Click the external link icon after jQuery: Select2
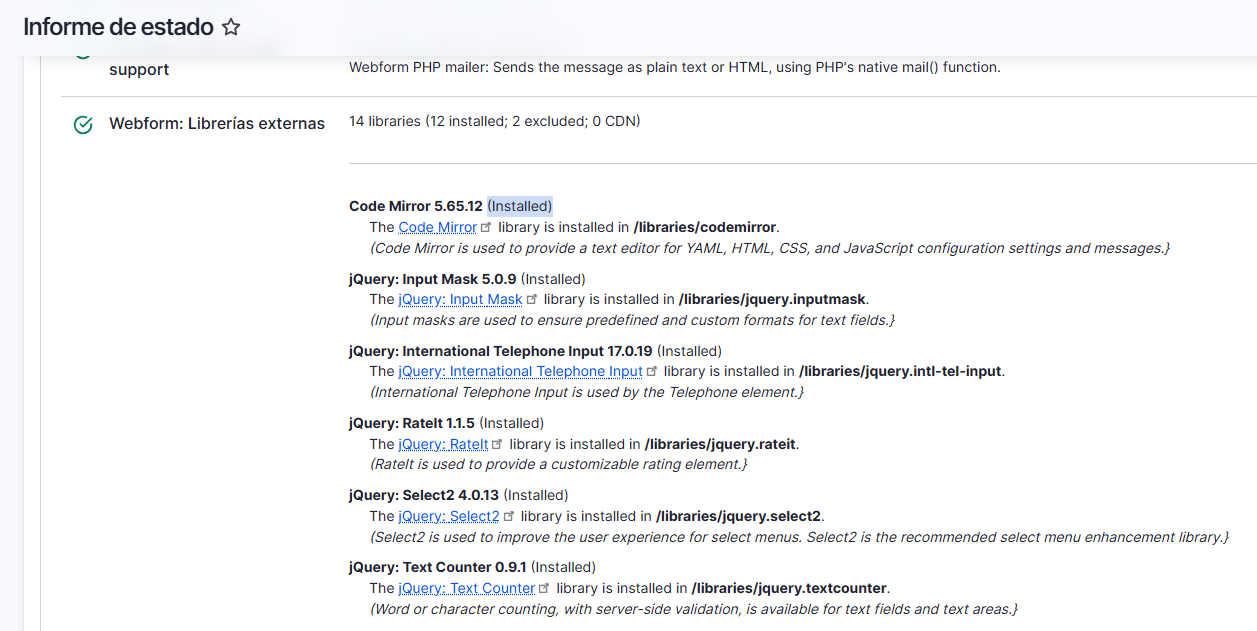 click(x=509, y=515)
